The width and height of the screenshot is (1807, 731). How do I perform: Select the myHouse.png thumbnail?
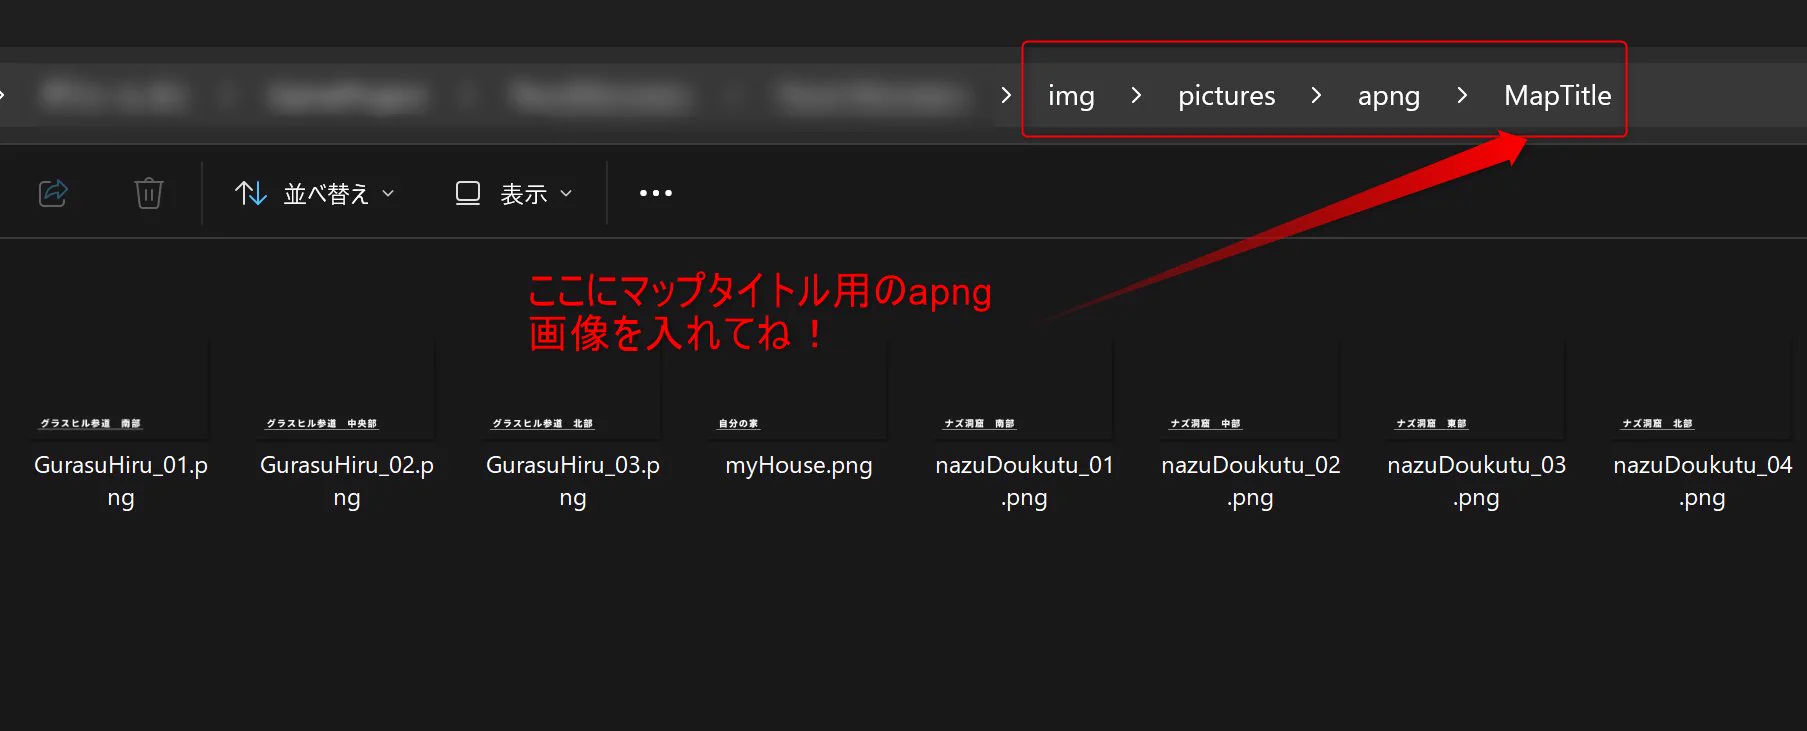pyautogui.click(x=799, y=389)
